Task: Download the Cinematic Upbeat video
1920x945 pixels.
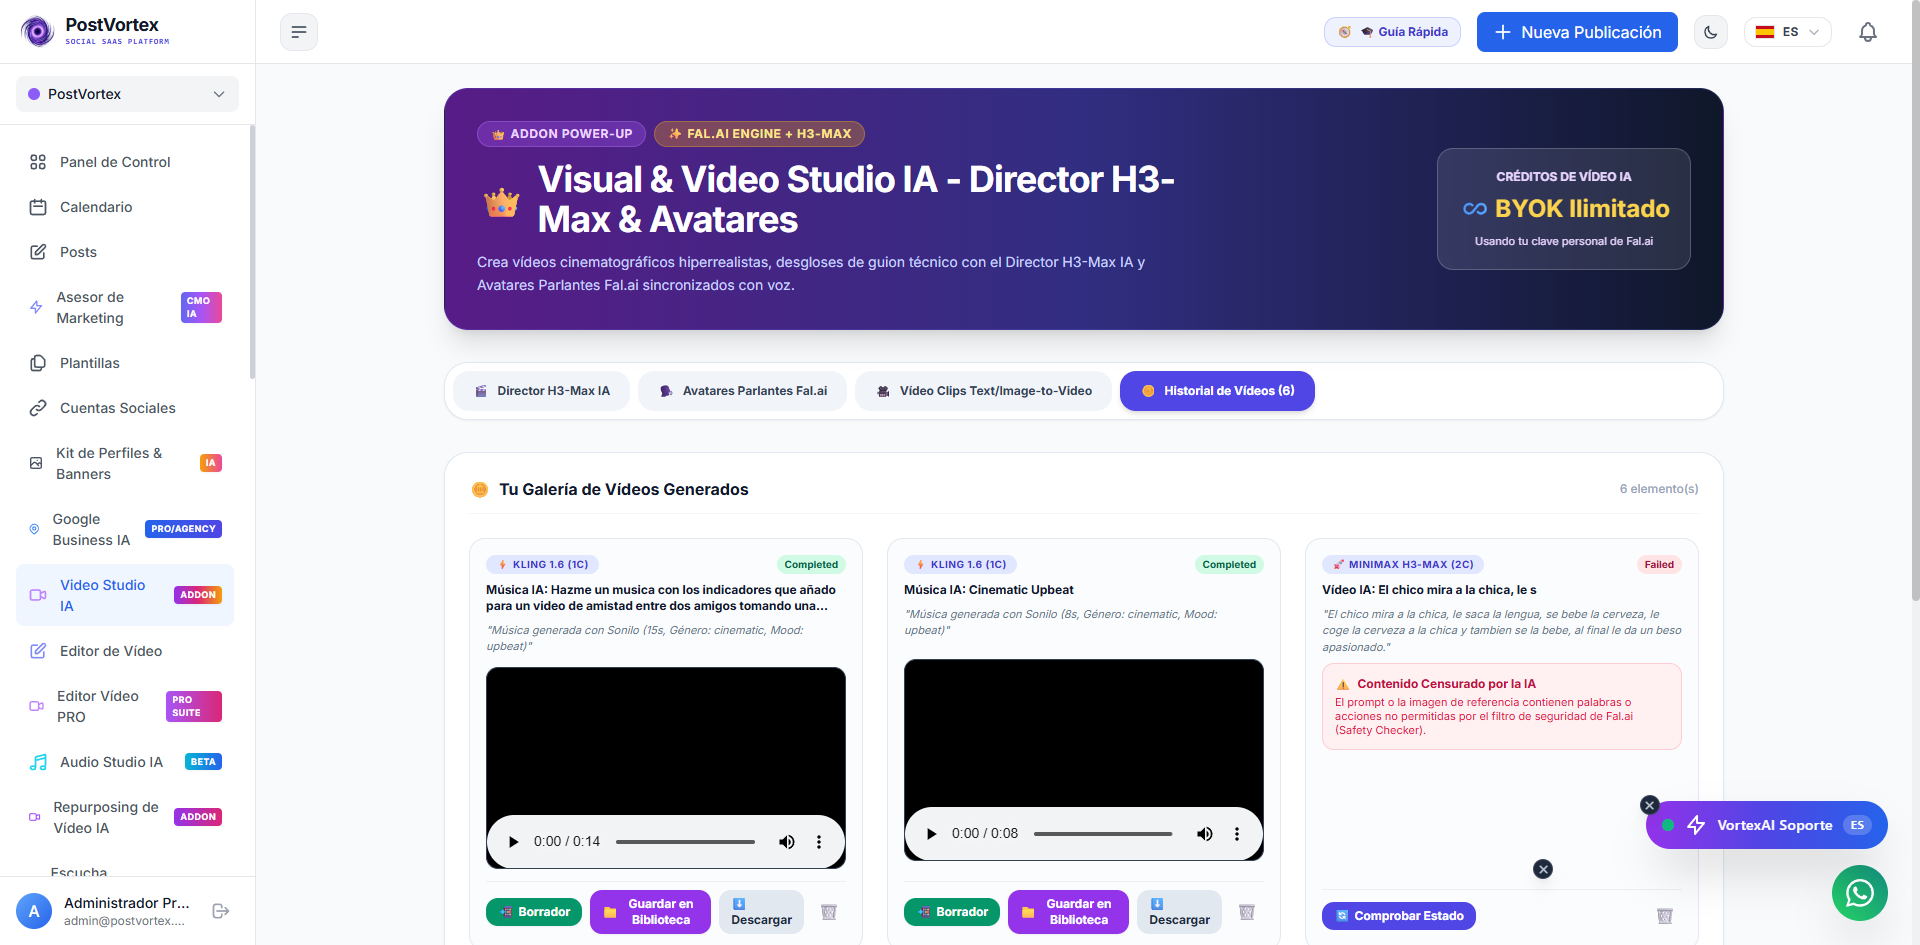Action: (1180, 912)
